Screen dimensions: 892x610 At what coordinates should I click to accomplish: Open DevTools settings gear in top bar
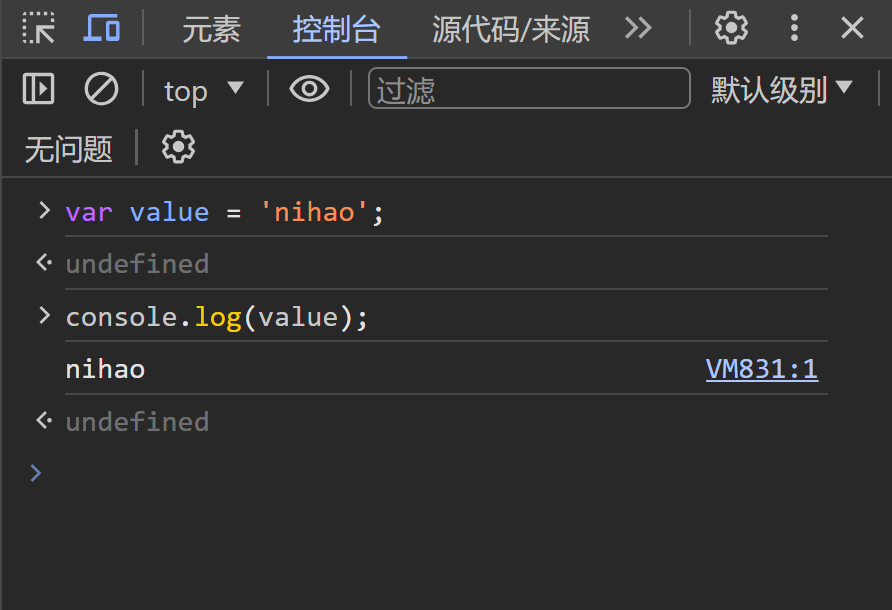730,29
